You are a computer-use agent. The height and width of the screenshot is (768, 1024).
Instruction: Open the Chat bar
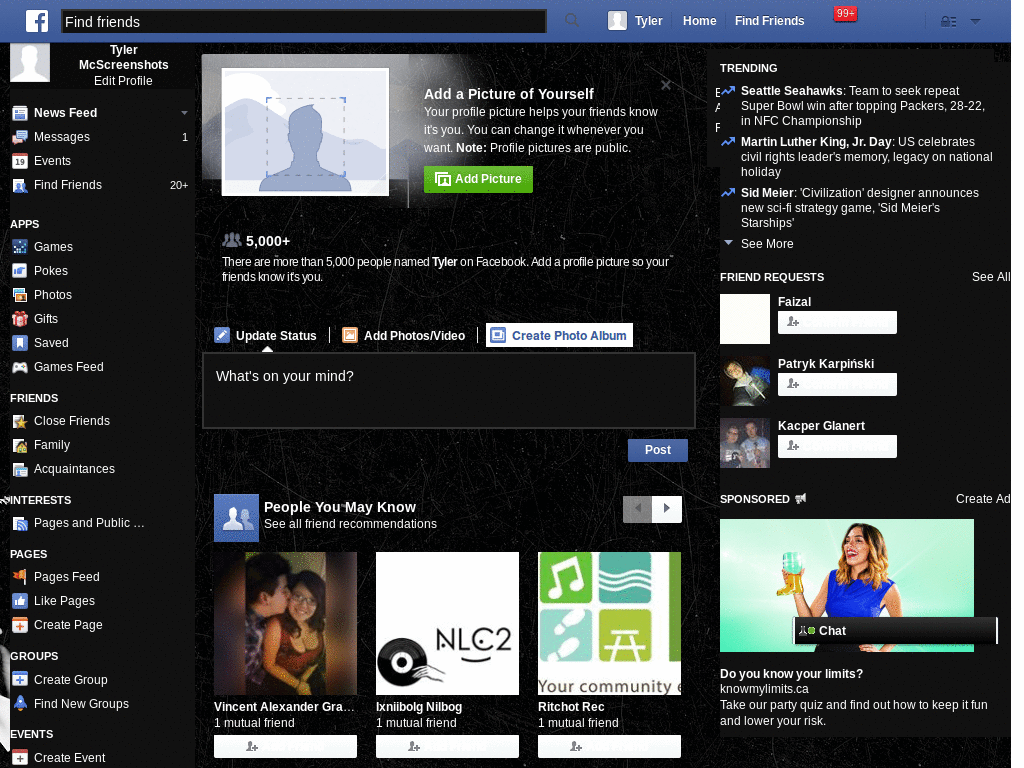point(895,631)
